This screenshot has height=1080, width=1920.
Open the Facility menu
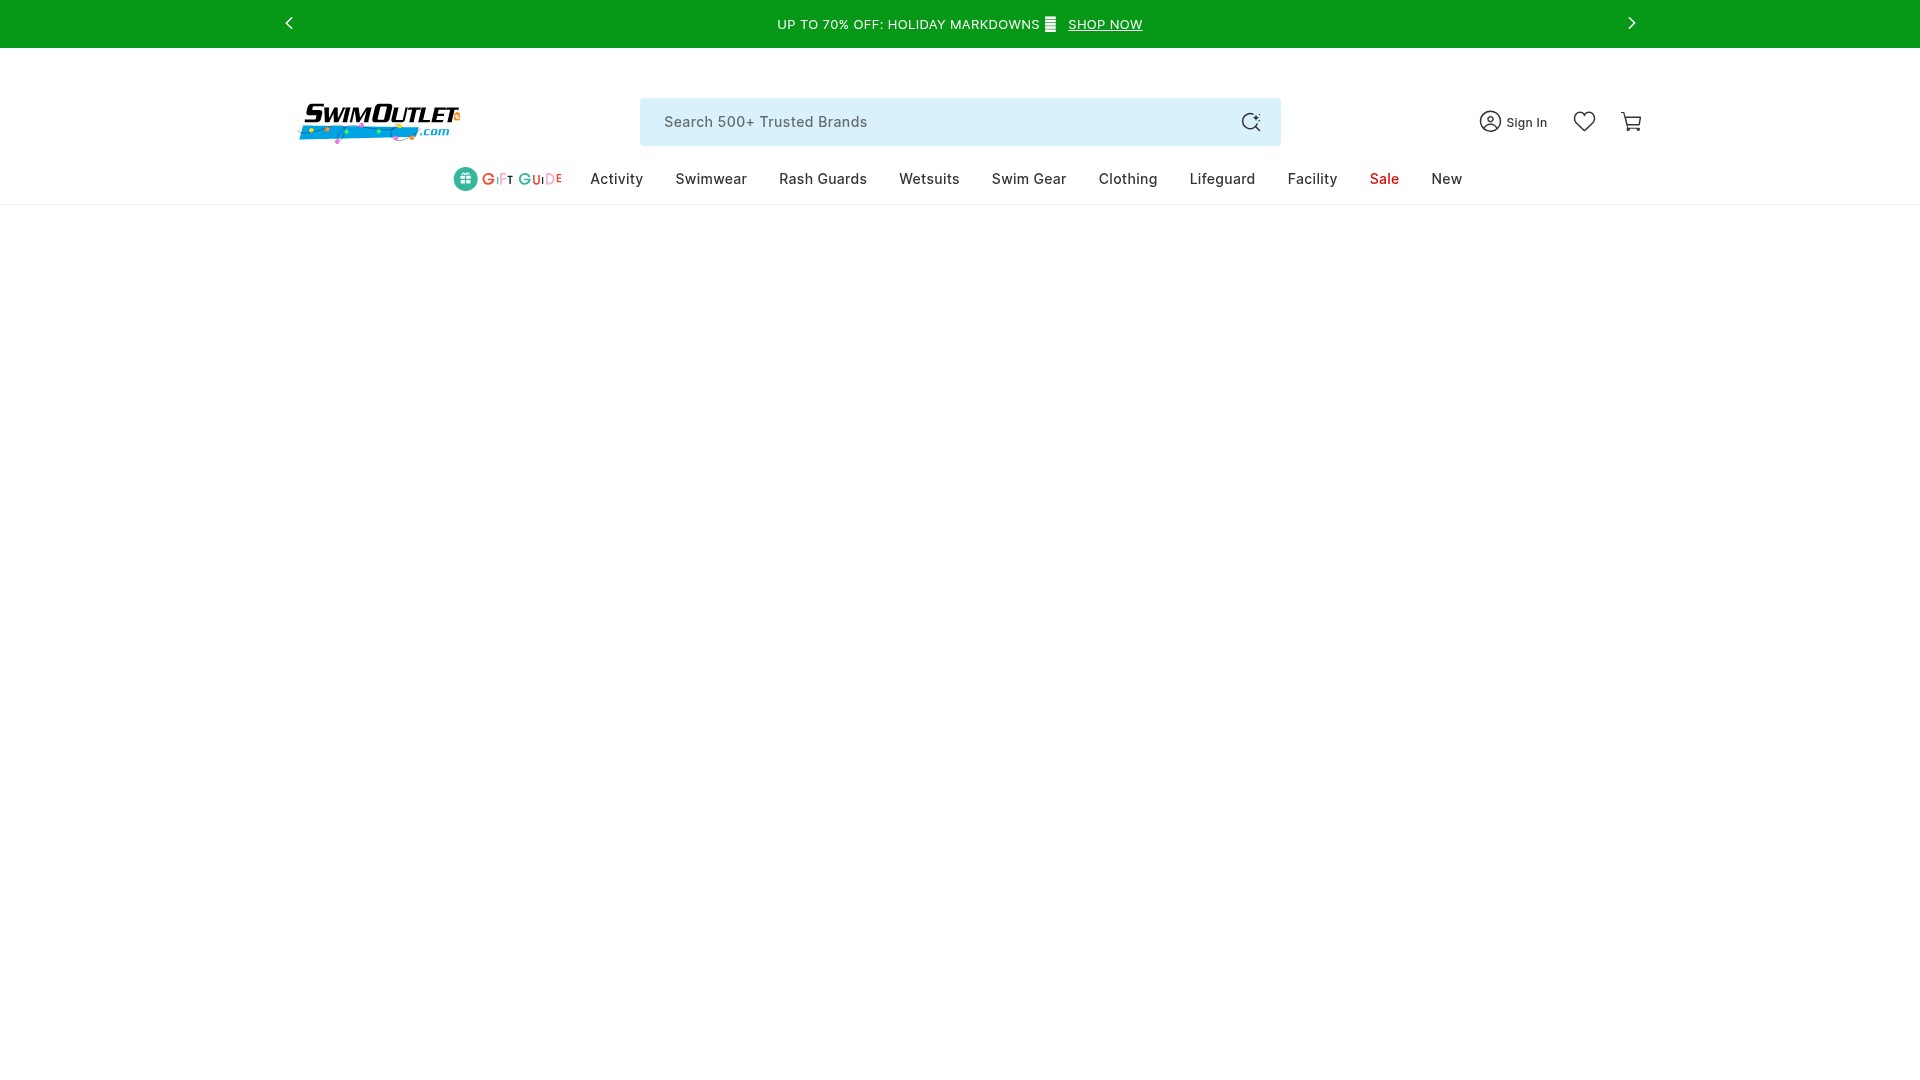pos(1312,179)
